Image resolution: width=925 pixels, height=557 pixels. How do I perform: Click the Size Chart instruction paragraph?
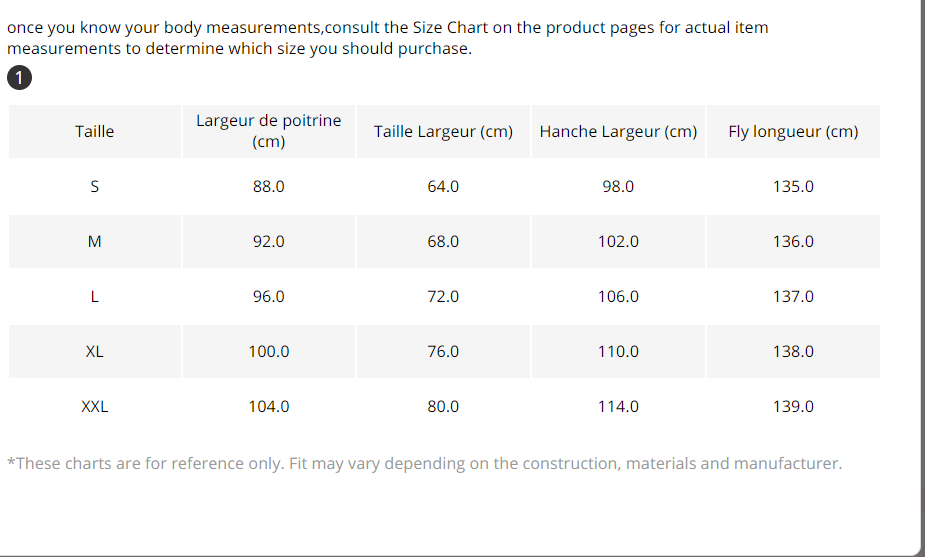click(x=387, y=38)
